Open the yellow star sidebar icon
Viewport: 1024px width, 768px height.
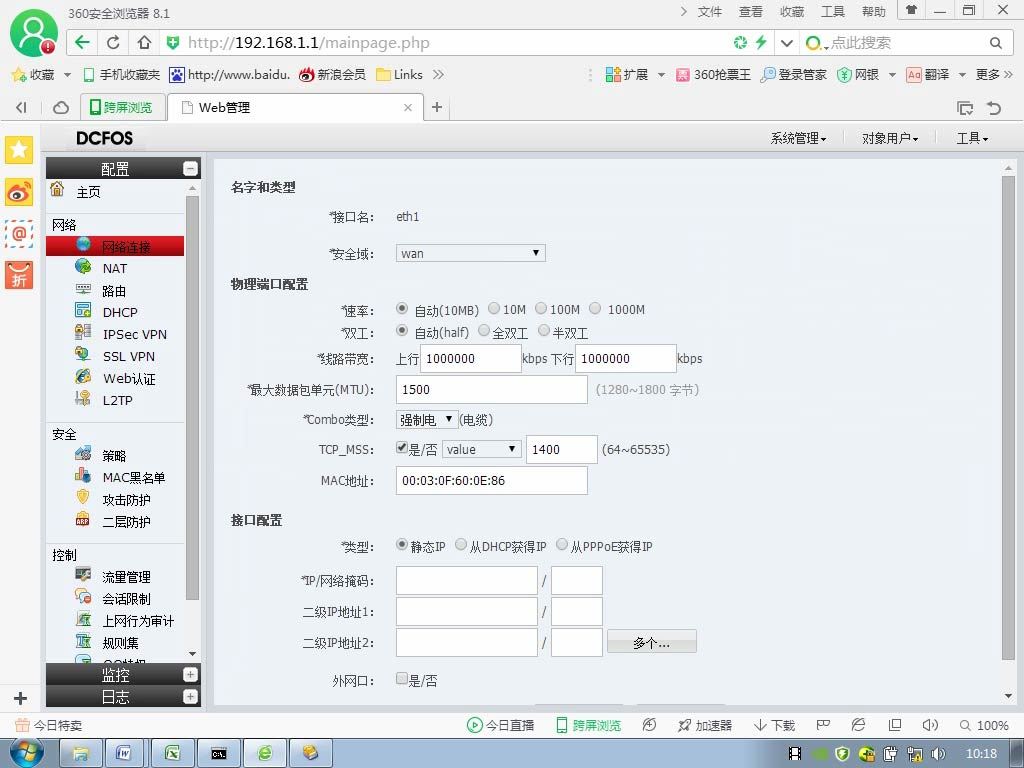[19, 150]
